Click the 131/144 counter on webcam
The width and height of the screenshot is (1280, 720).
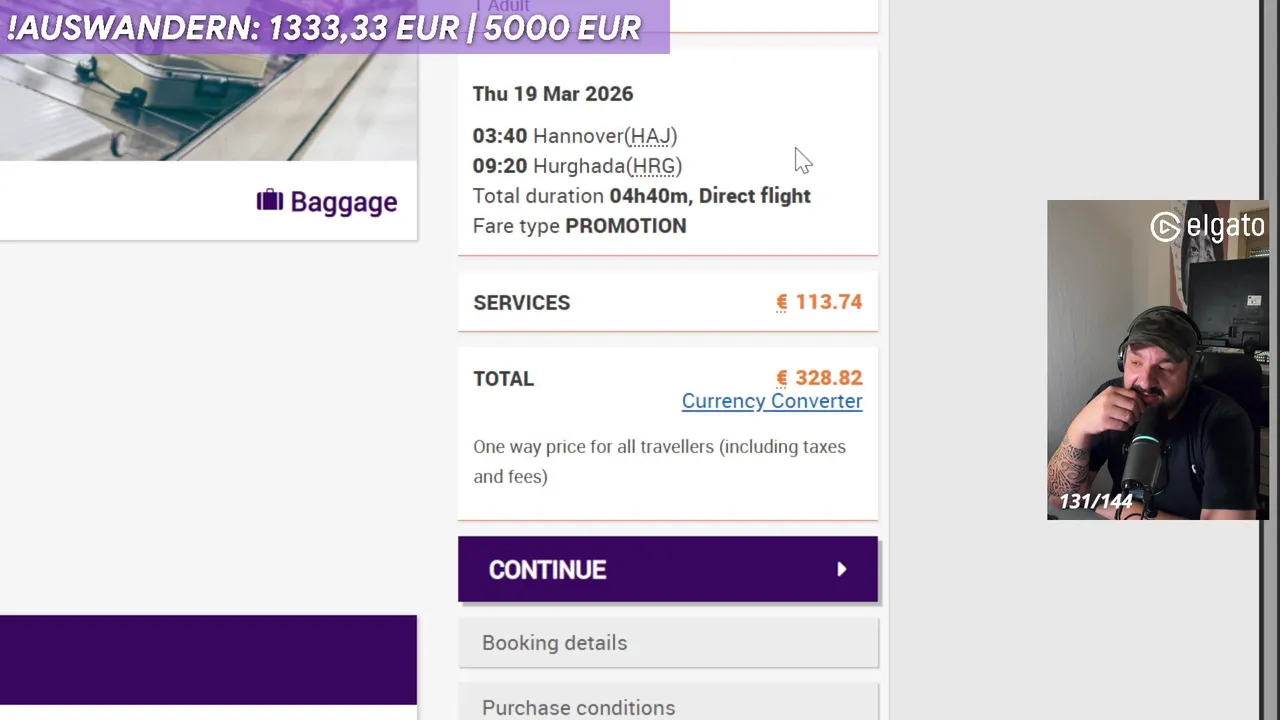pos(1096,501)
